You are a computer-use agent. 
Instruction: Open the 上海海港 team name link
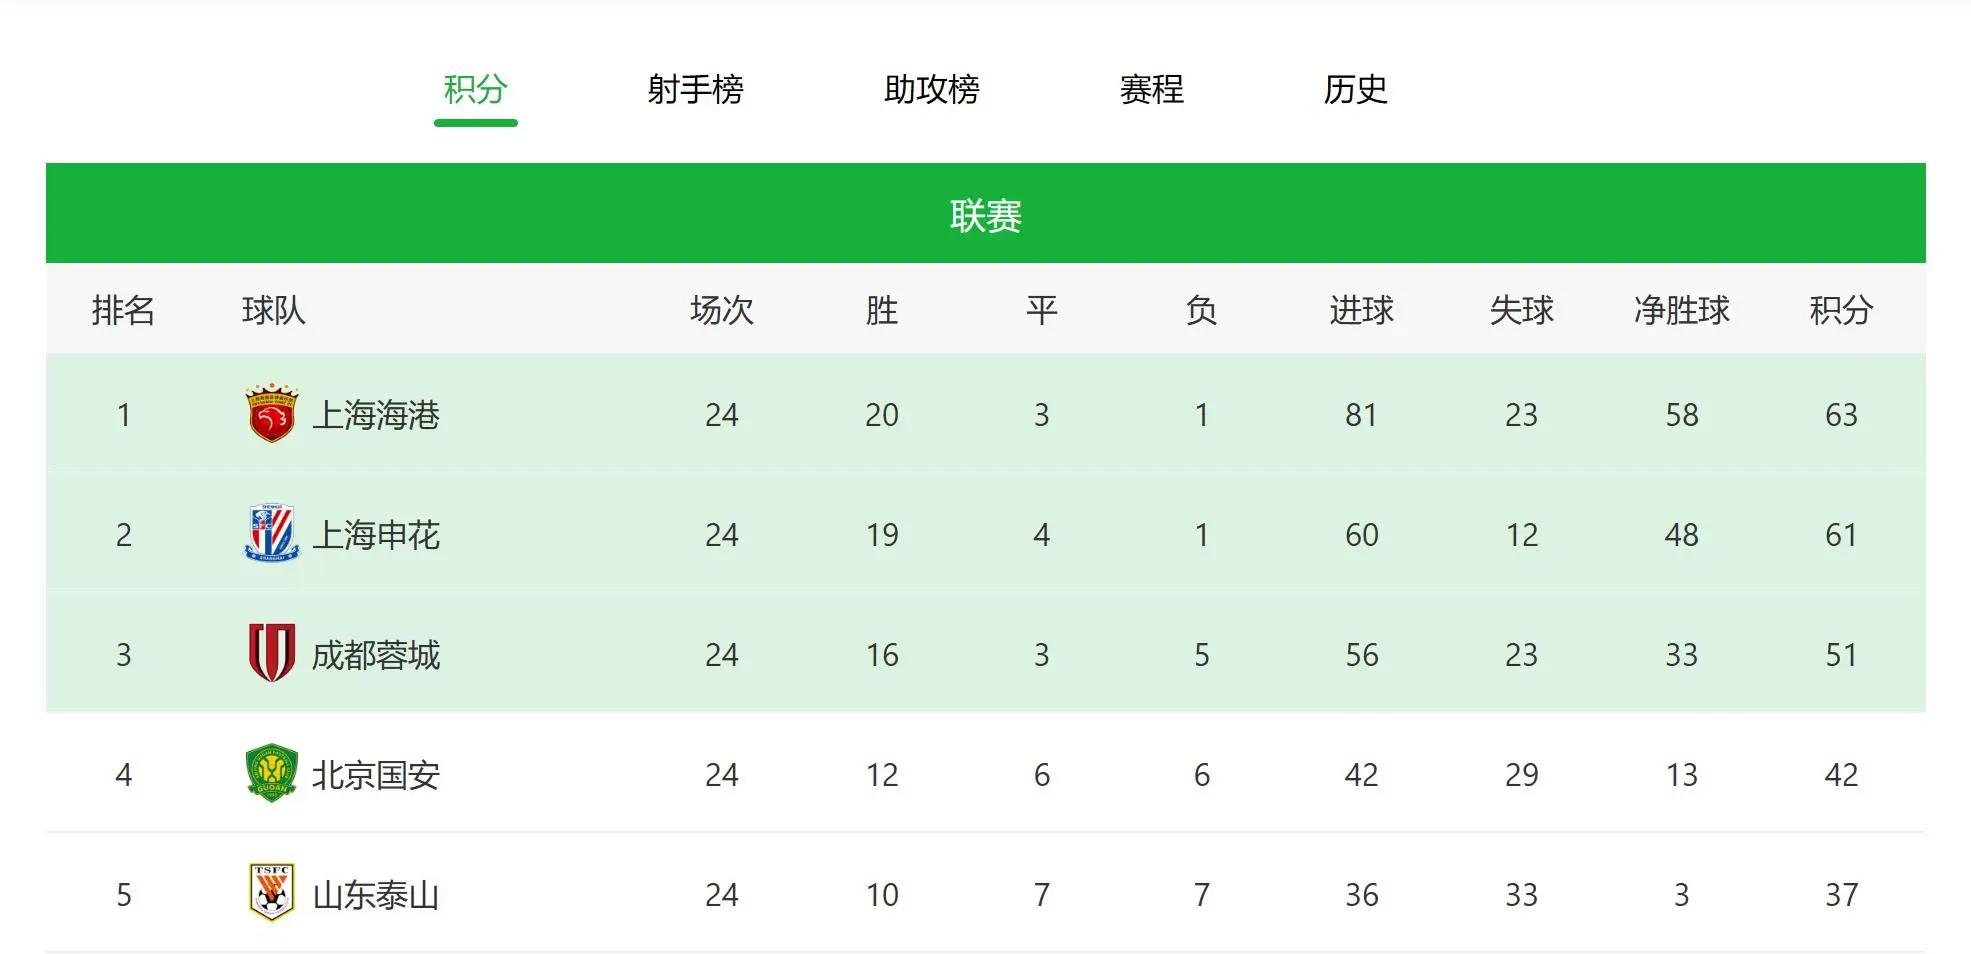coord(376,415)
